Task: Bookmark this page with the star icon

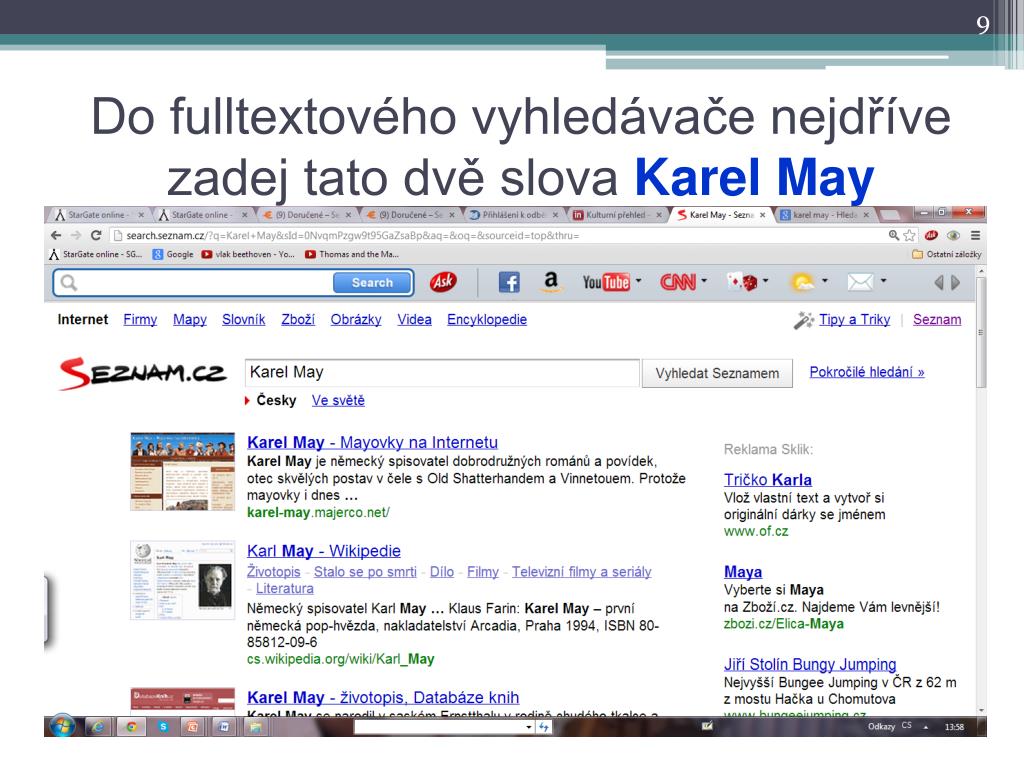Action: (x=909, y=235)
